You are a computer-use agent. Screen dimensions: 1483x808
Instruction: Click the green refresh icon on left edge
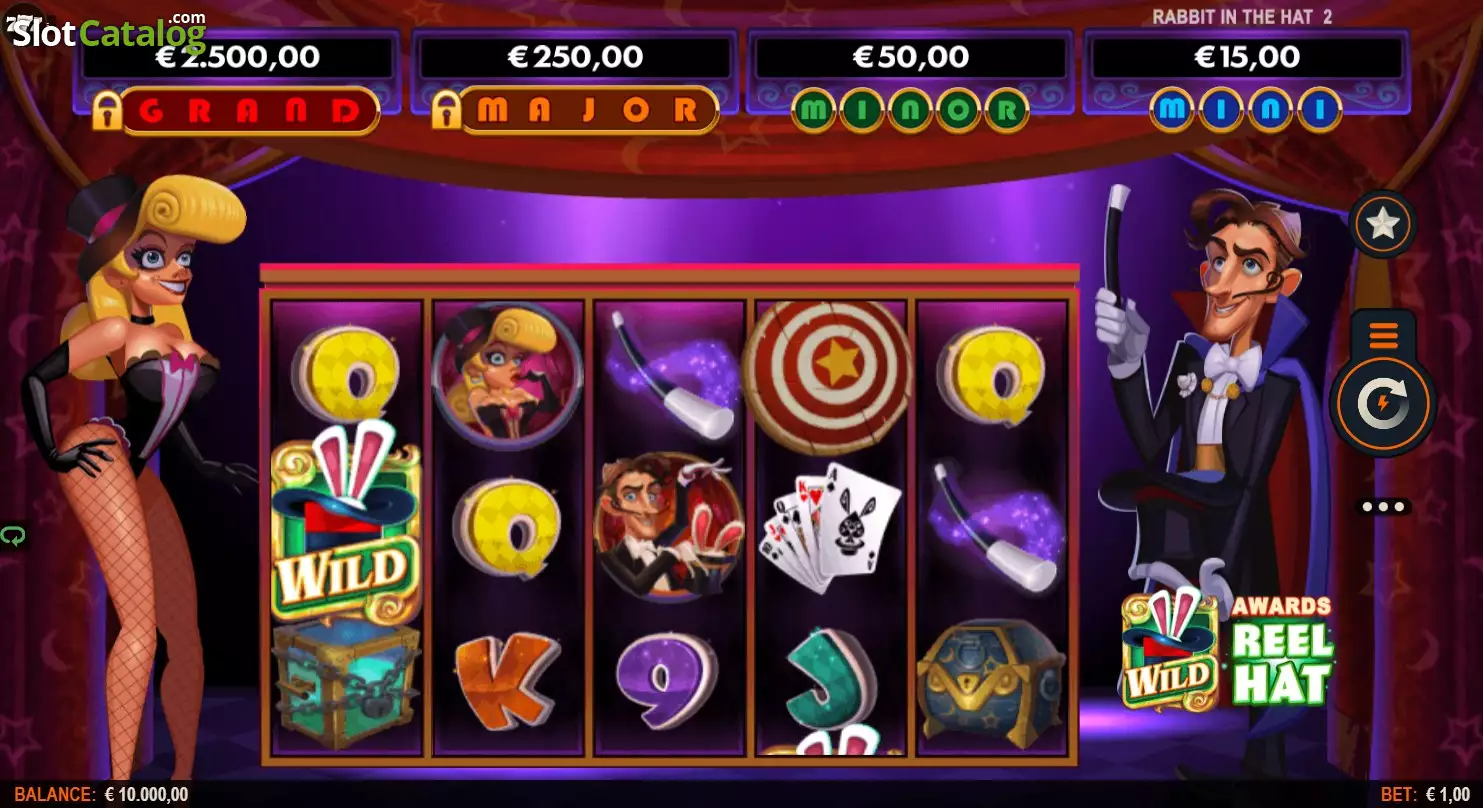point(12,535)
